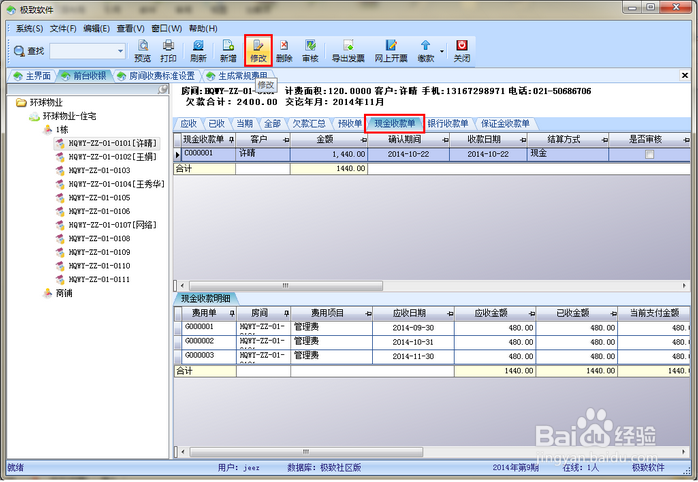Screen dimensions: 698x482
Task: Switch to the 房间收费标准设置 tab
Action: [x=156, y=76]
